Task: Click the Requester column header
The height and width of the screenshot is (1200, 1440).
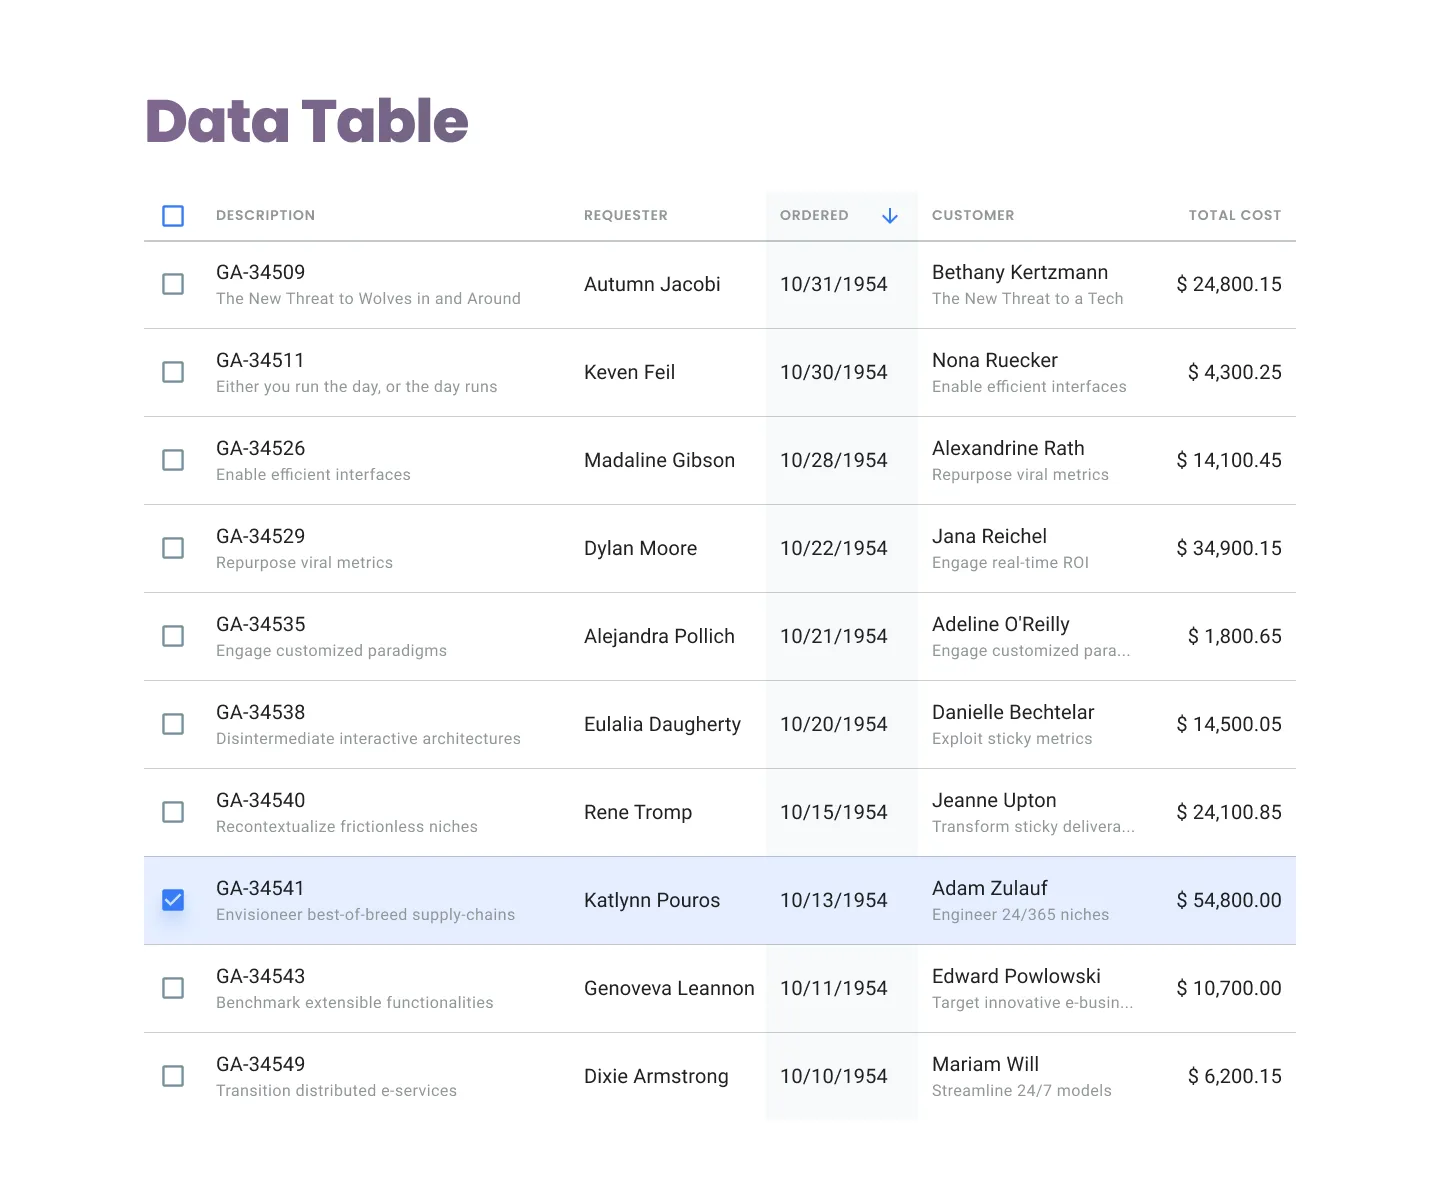Action: coord(625,216)
